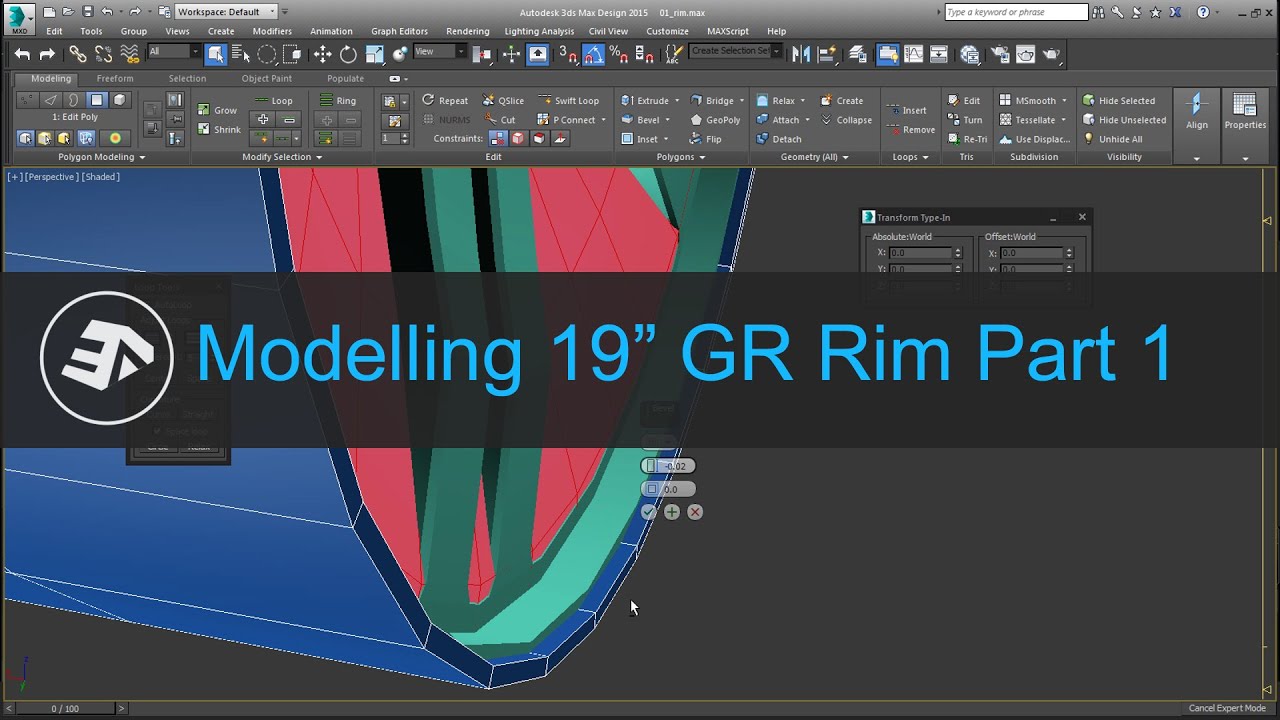1280x720 pixels.
Task: Click Cancel Expert Mode button
Action: pos(1227,708)
